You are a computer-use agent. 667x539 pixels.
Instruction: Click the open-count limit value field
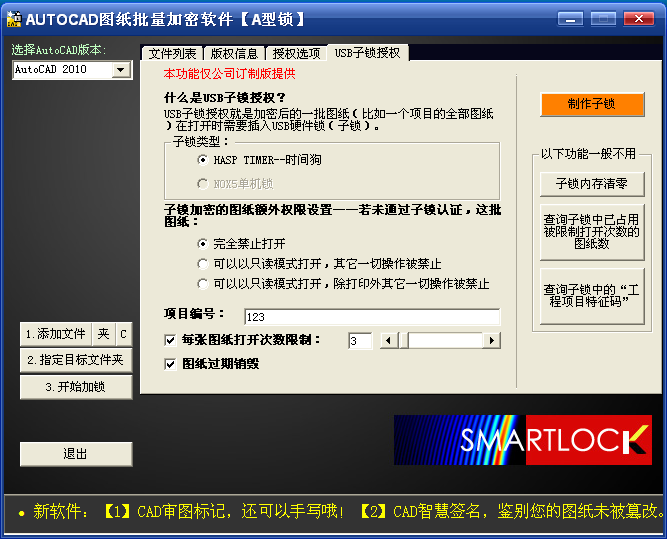coord(360,341)
